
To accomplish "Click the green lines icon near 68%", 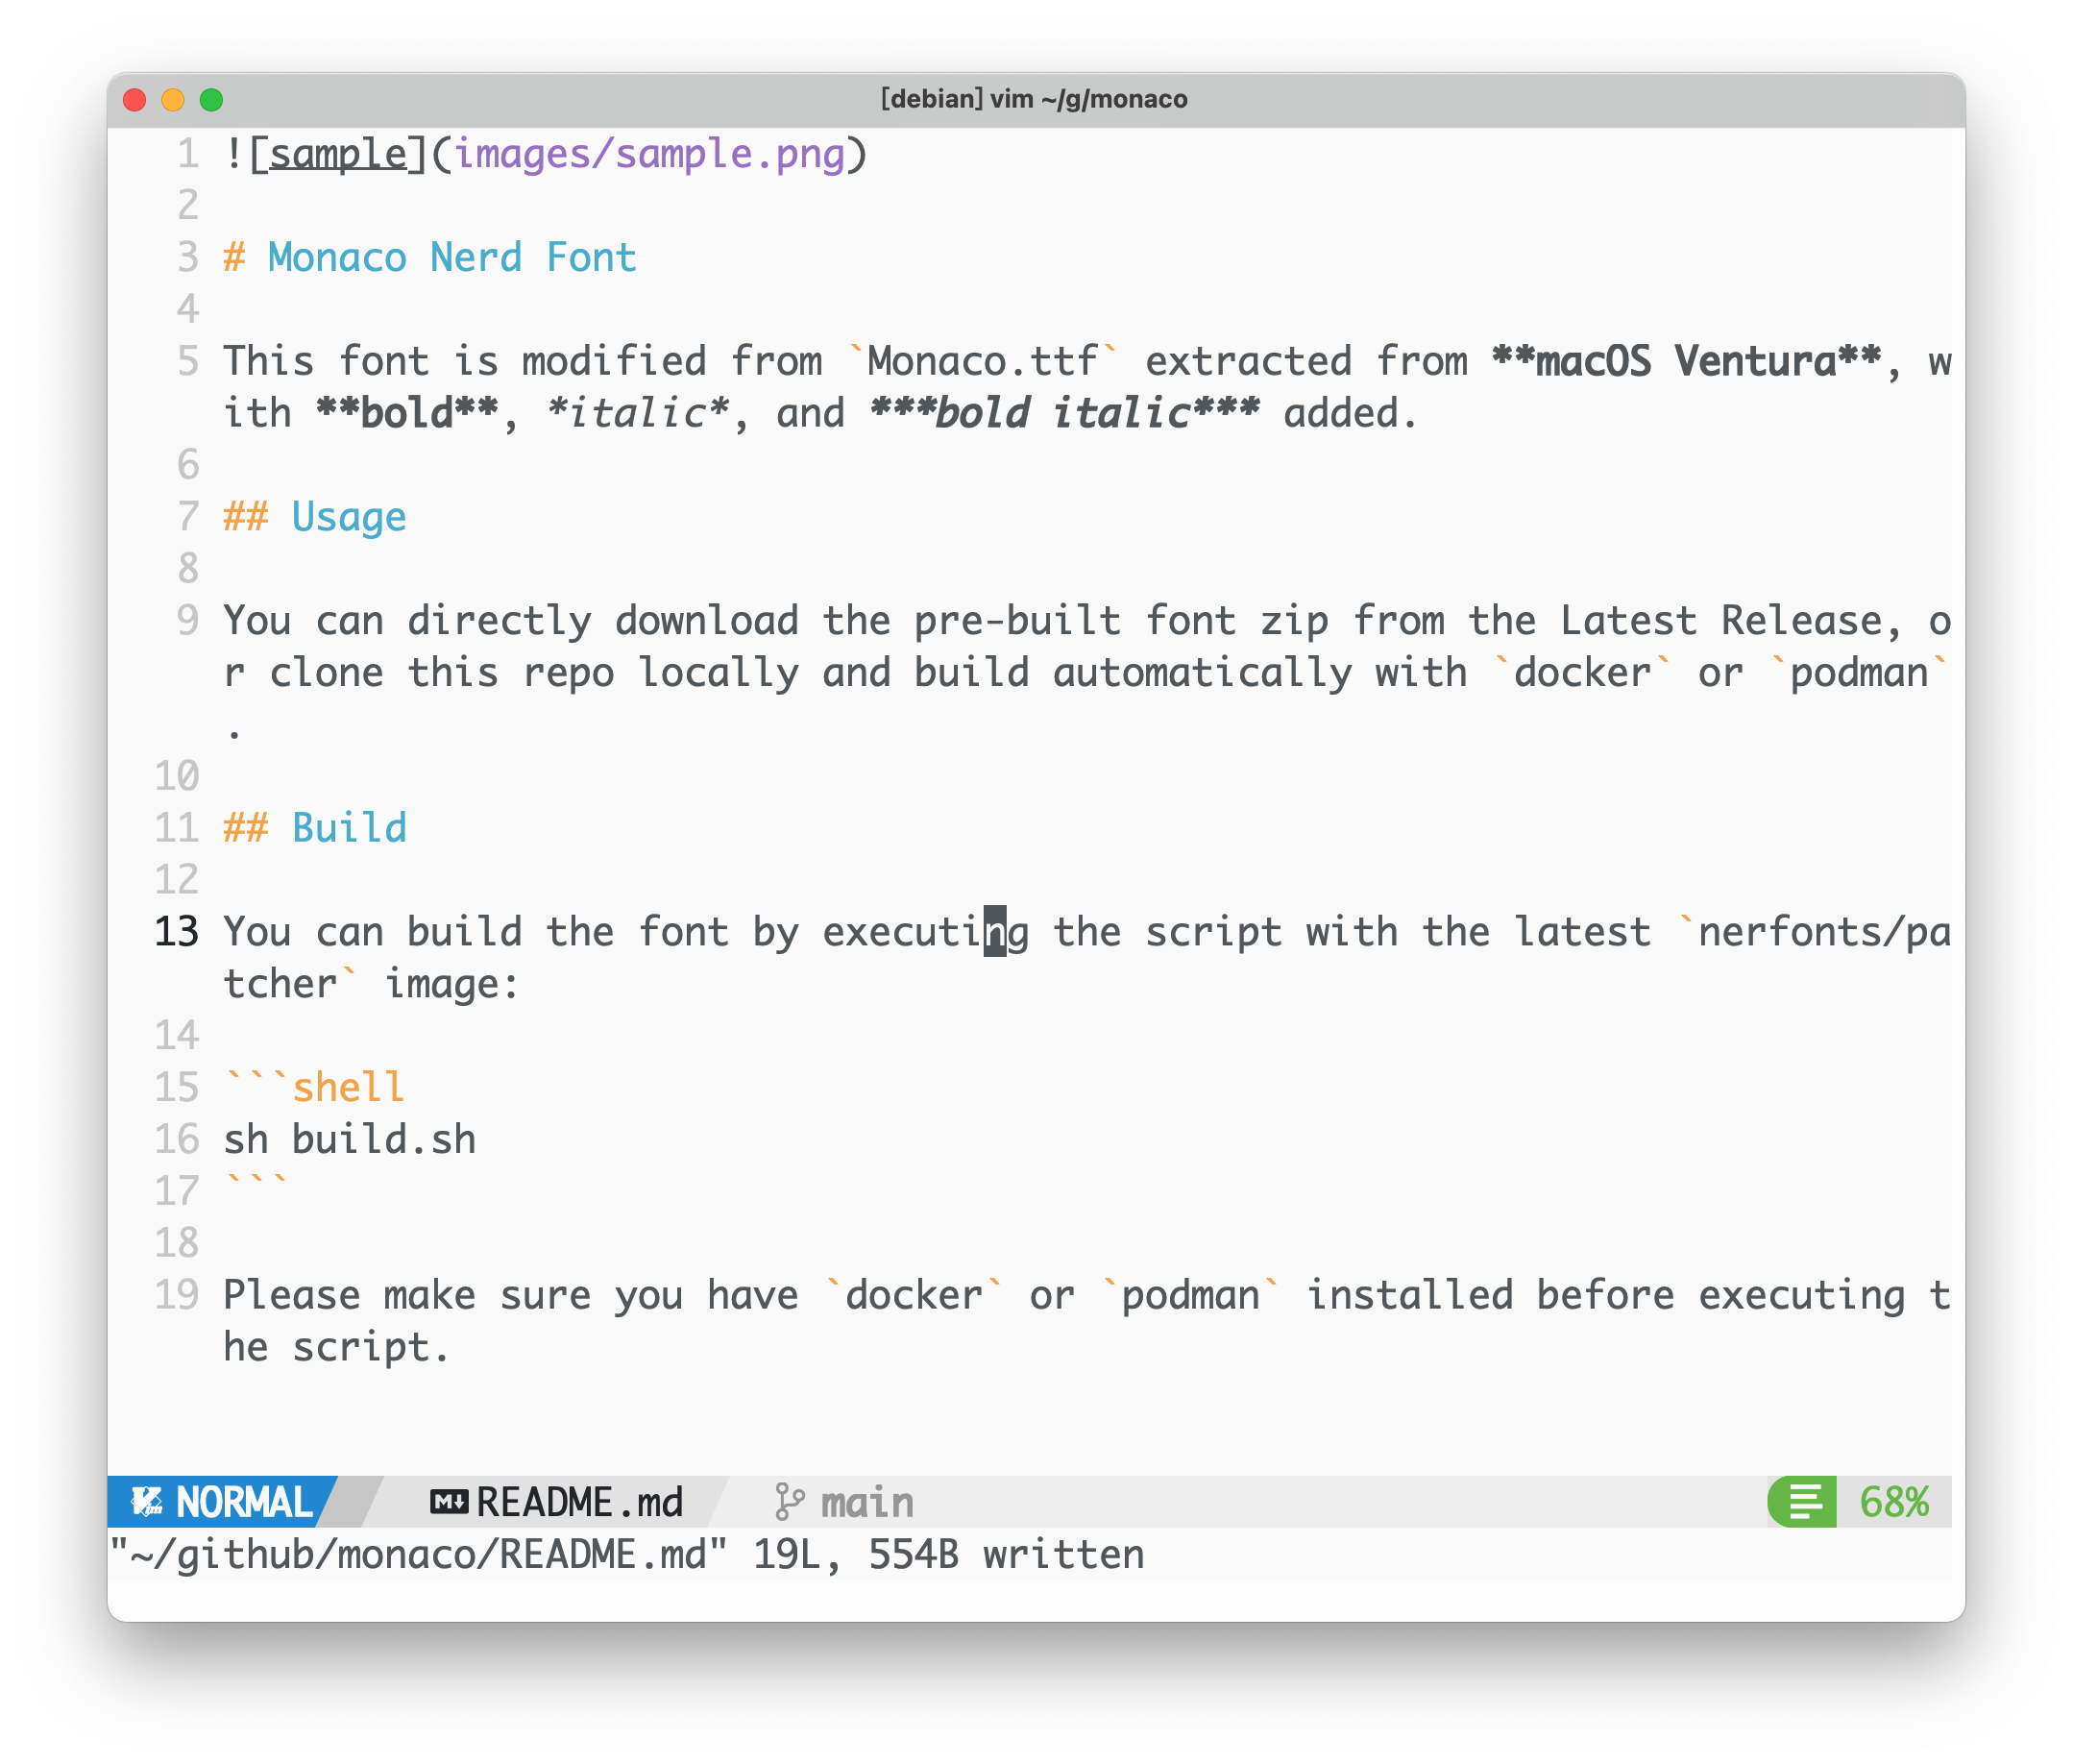I will click(1805, 1501).
